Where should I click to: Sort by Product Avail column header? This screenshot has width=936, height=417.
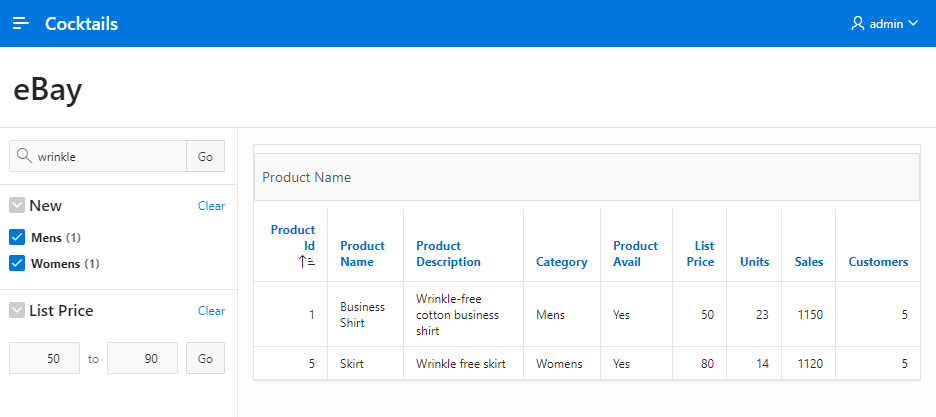tap(635, 254)
